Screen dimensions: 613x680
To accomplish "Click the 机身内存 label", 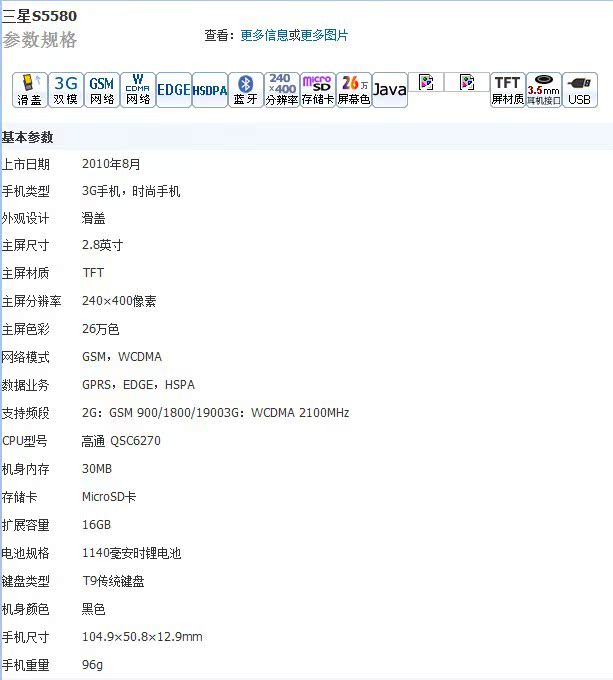I will pyautogui.click(x=26, y=469).
